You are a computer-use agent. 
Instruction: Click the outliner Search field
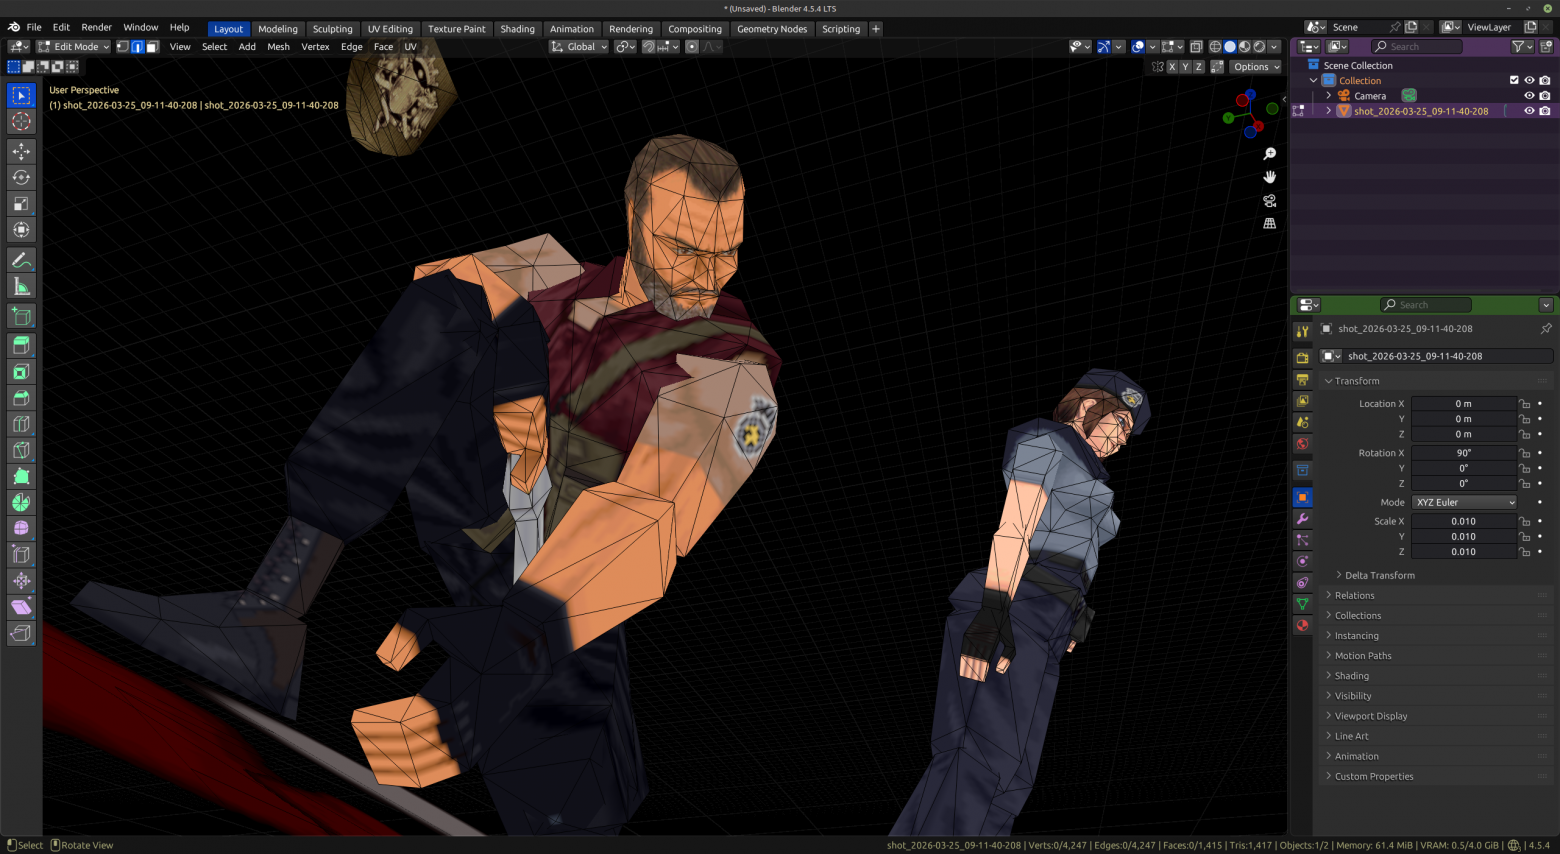(x=1415, y=47)
